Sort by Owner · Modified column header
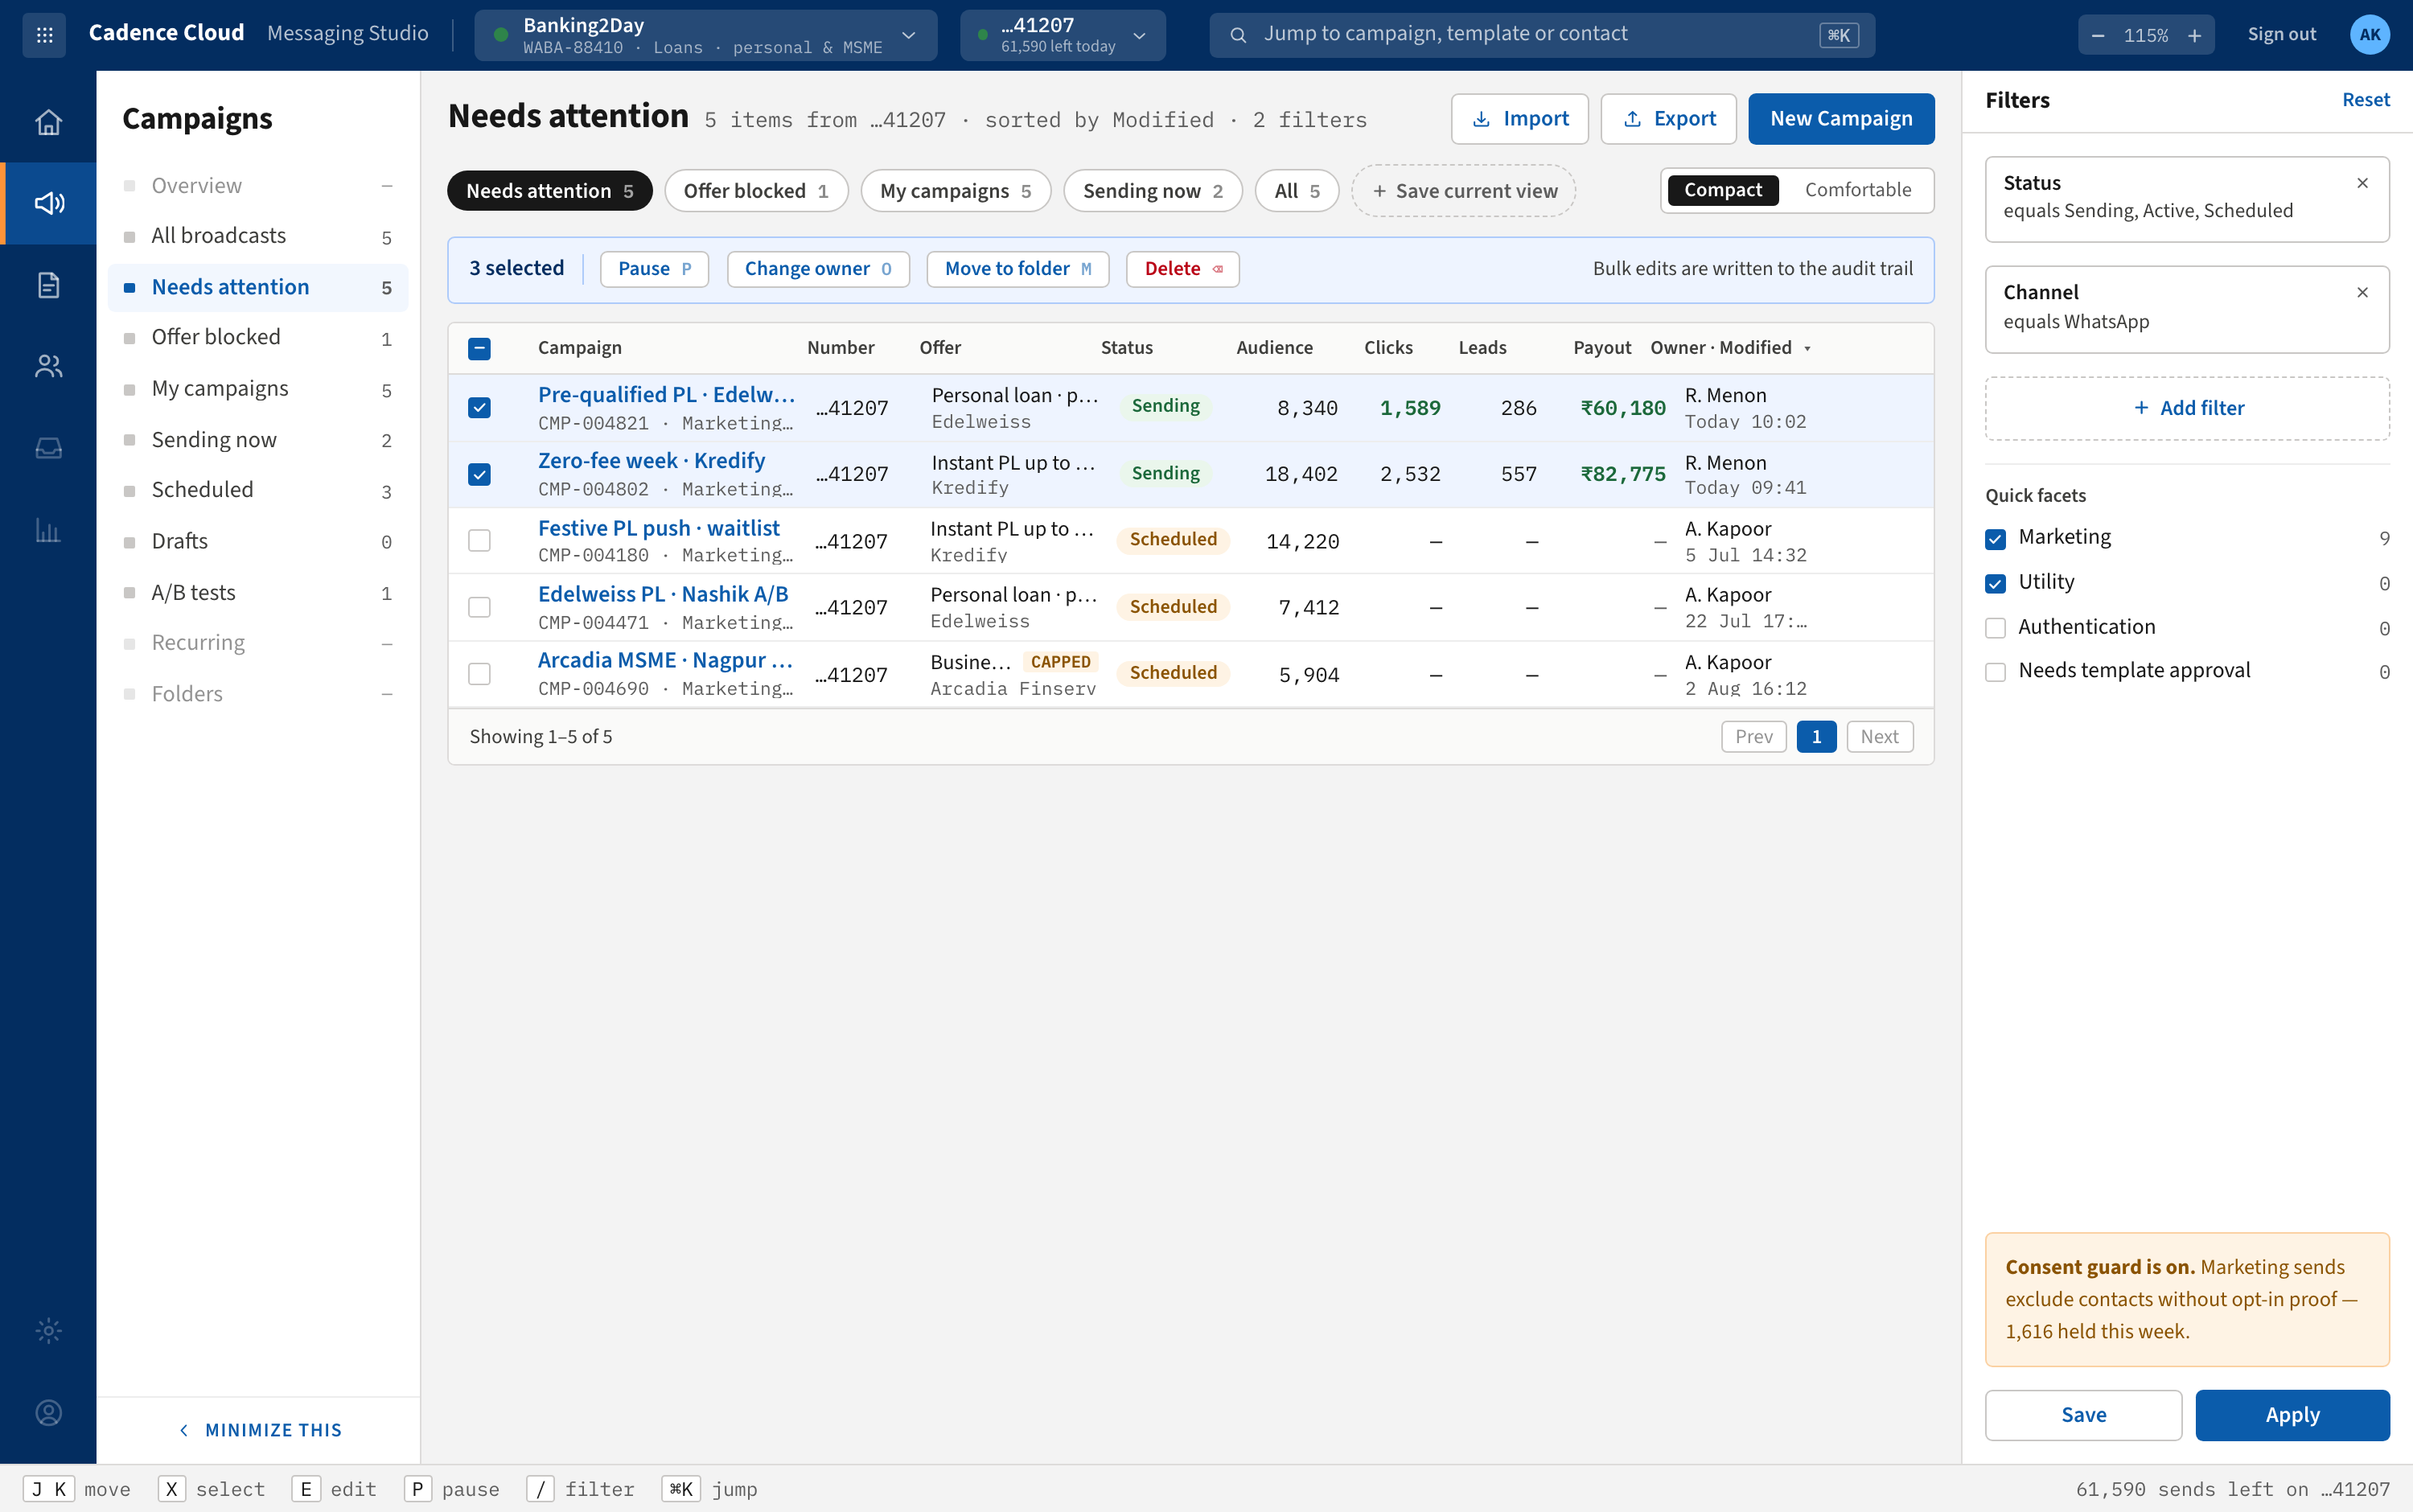Image resolution: width=2413 pixels, height=1512 pixels. (x=1730, y=348)
